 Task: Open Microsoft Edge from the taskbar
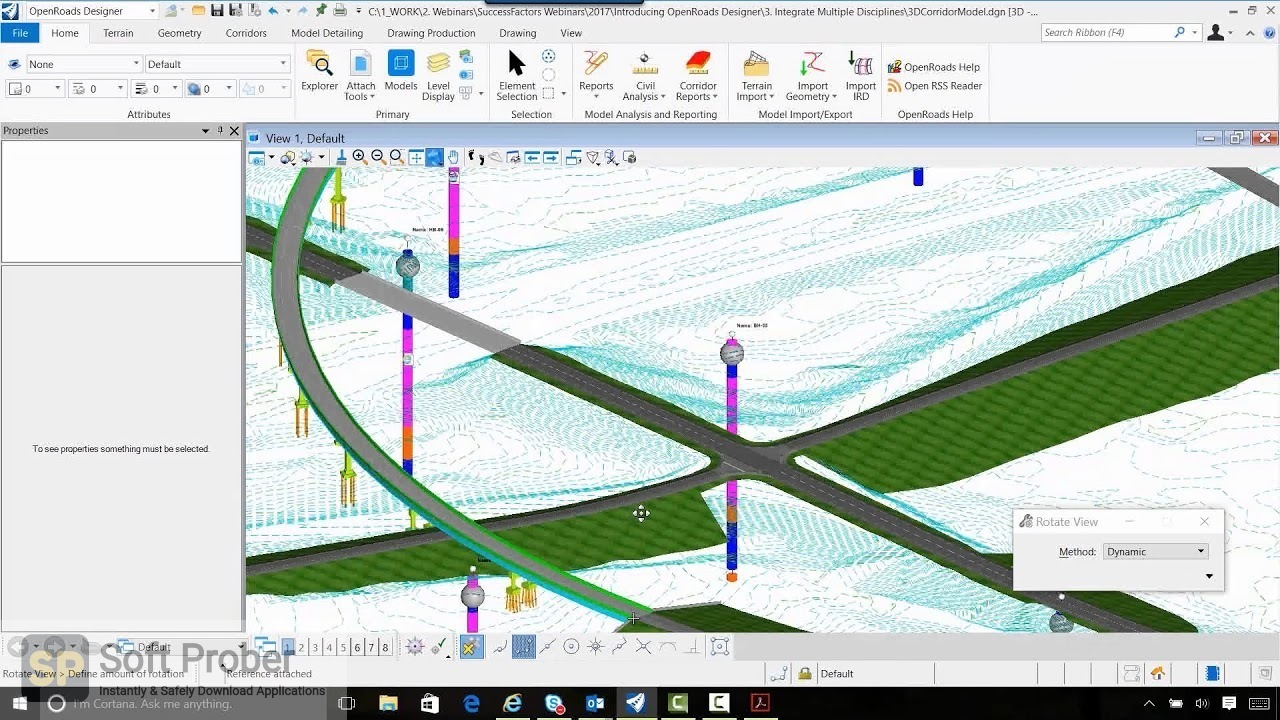[x=471, y=703]
